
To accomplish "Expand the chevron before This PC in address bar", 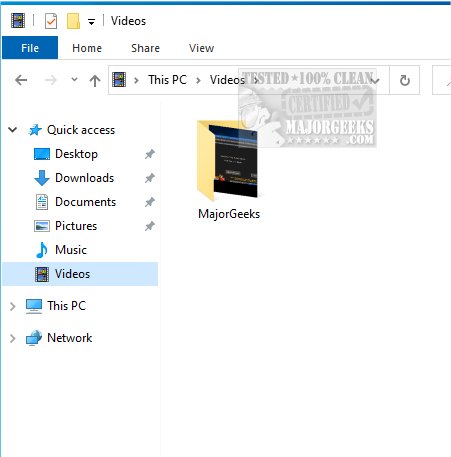I will coord(136,80).
